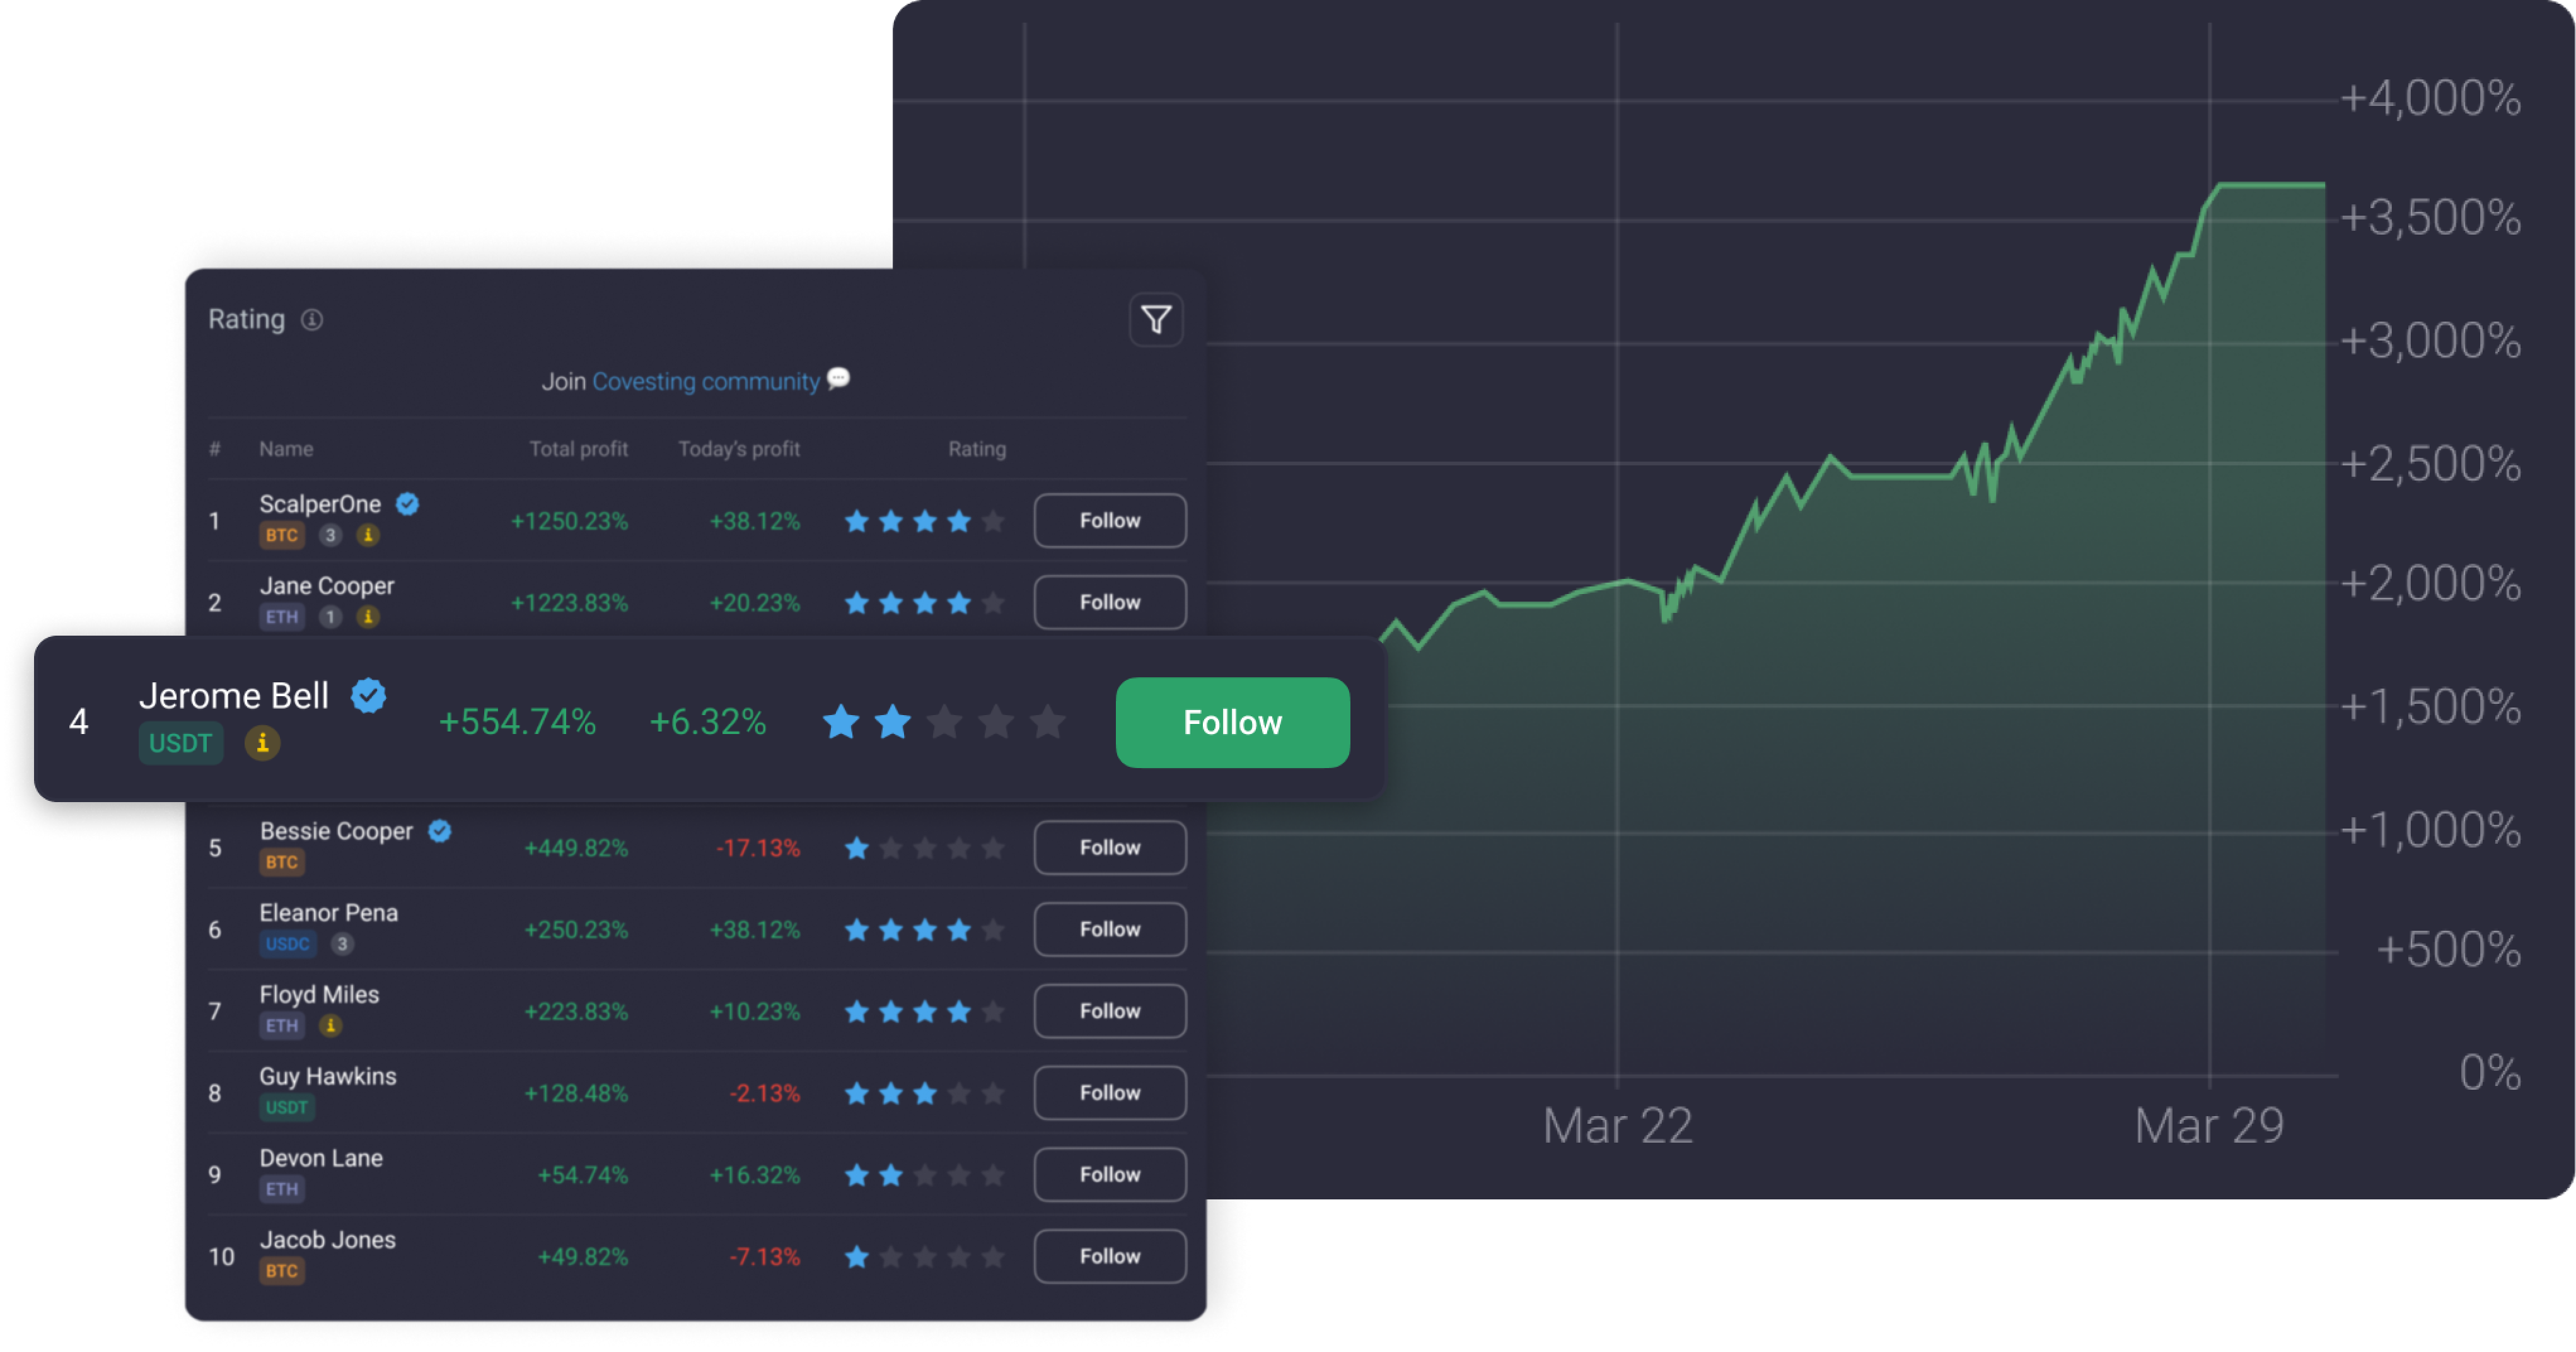Expand the "3" badge next to ScalperOne
Viewport: 2576px width, 1352px height.
[330, 535]
